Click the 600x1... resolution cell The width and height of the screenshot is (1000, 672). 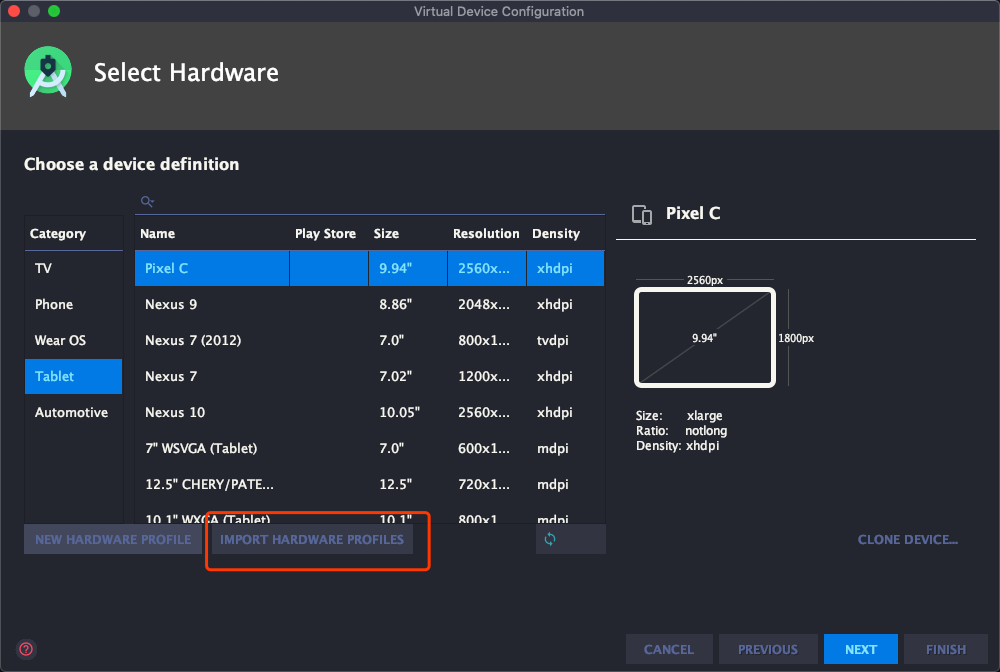point(487,448)
